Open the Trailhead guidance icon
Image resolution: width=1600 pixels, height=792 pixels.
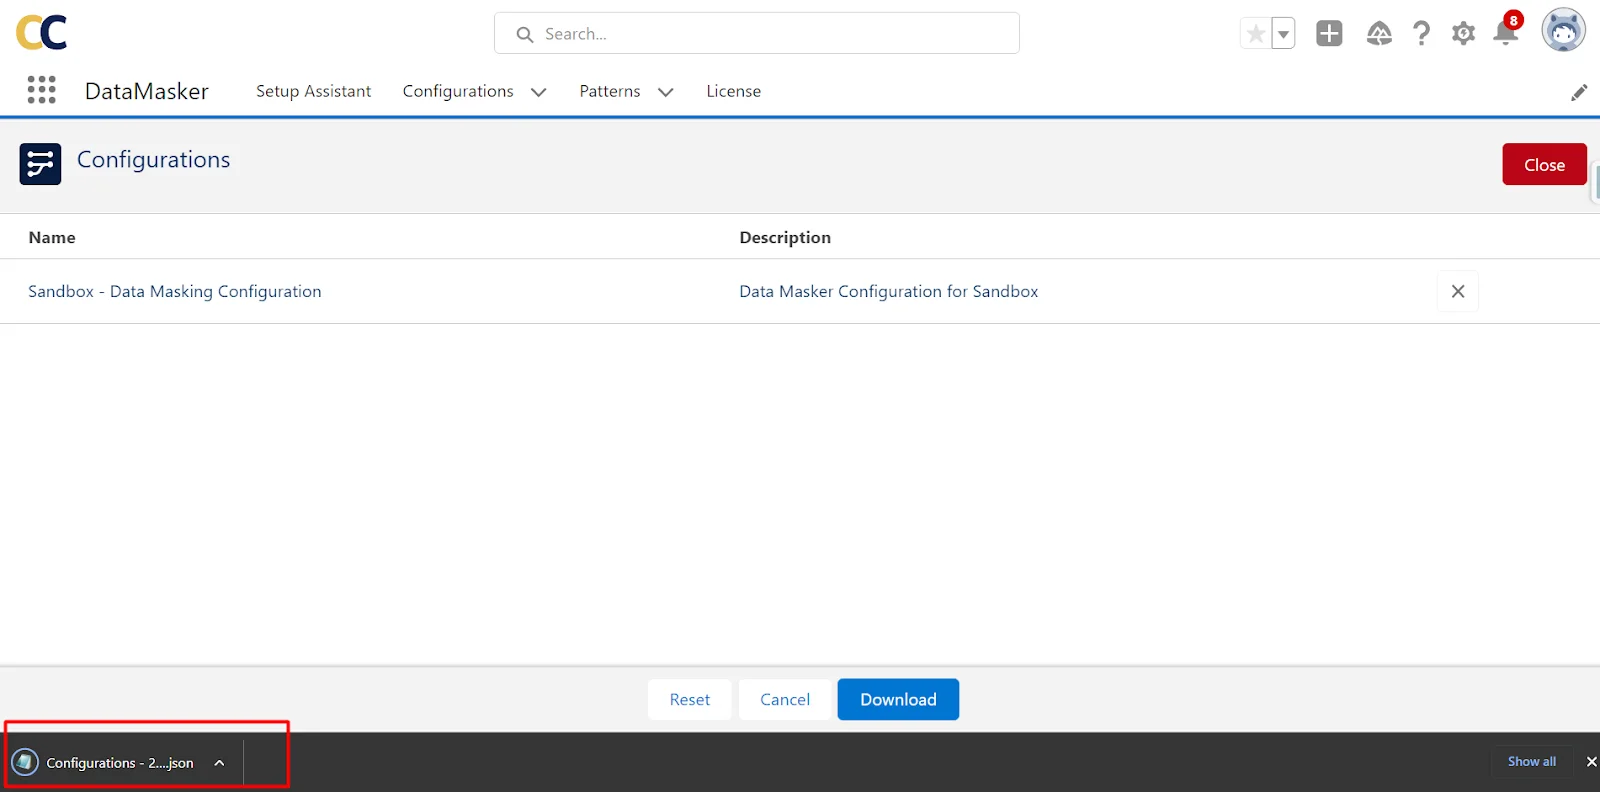pos(1379,33)
